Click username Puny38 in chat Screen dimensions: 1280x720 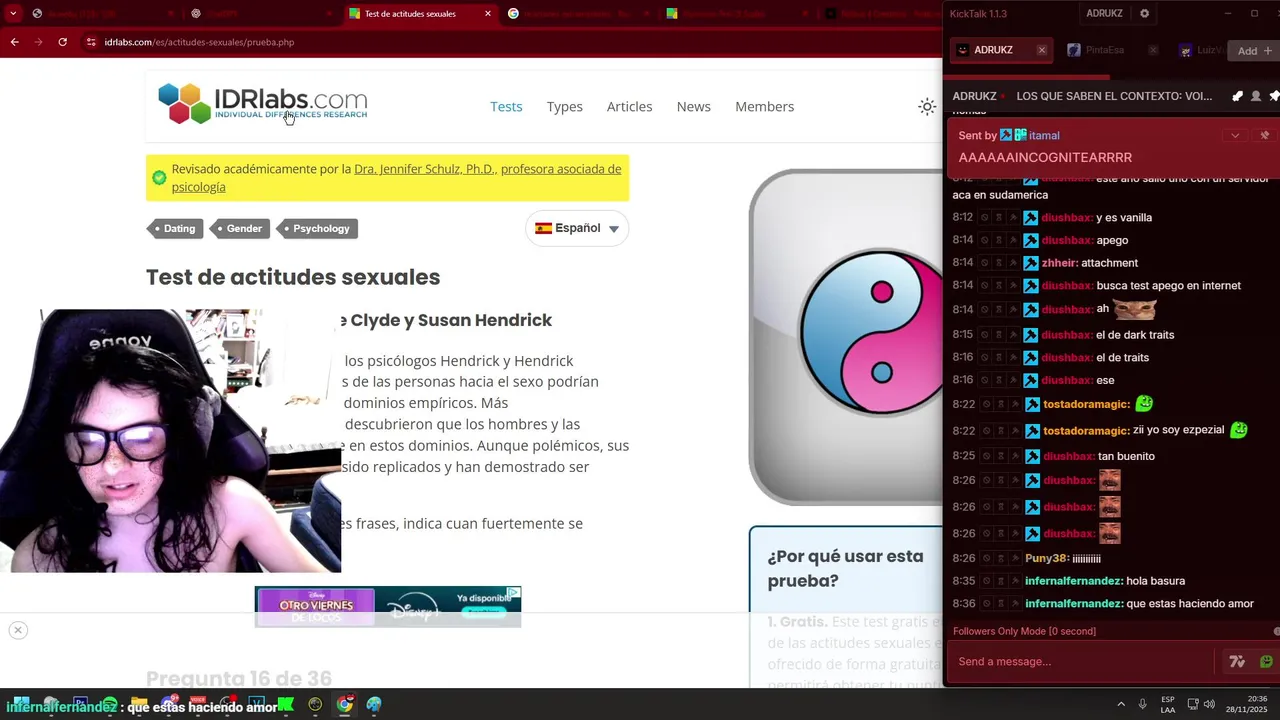(1047, 558)
